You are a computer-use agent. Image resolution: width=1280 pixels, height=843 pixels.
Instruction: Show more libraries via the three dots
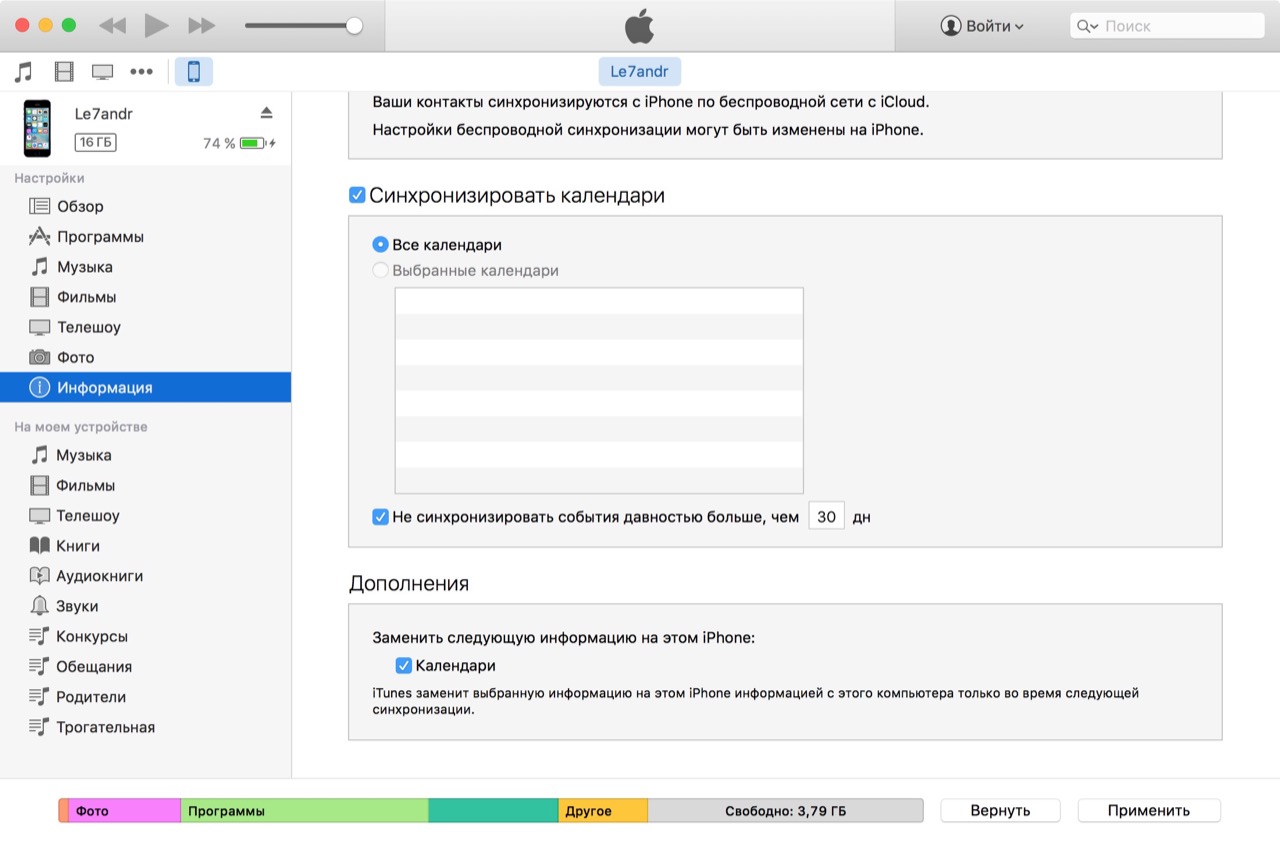[x=142, y=72]
